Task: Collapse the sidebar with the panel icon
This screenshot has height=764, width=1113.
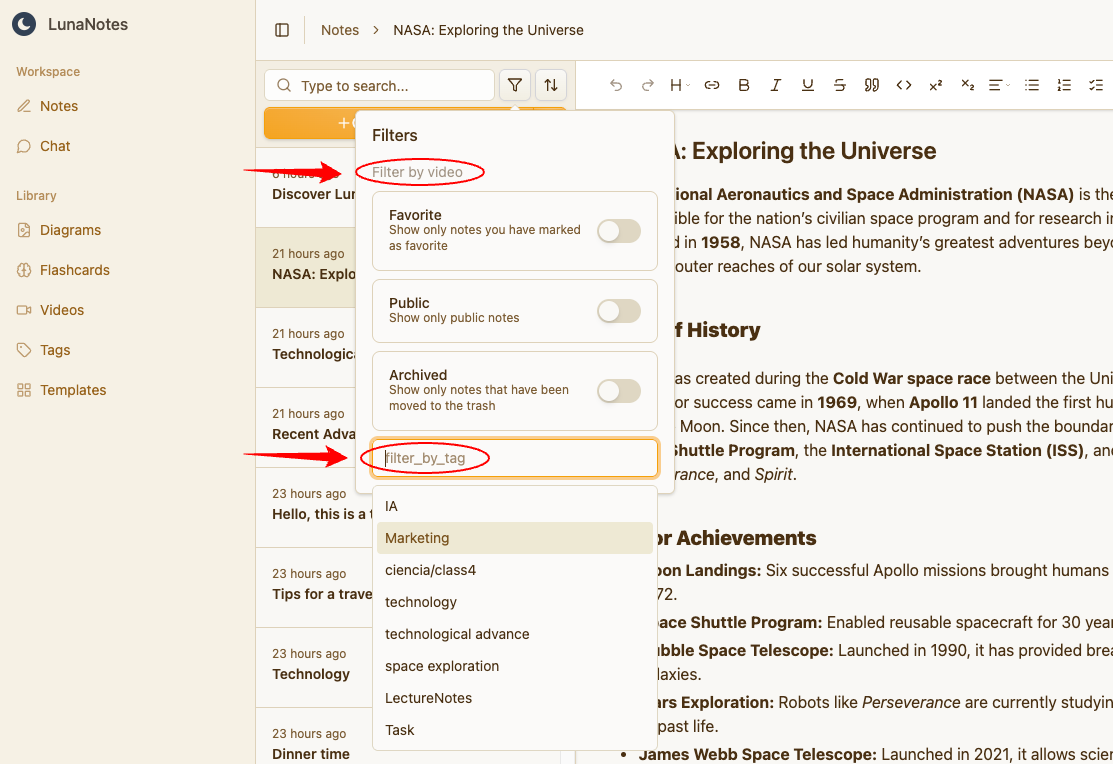Action: tap(282, 30)
